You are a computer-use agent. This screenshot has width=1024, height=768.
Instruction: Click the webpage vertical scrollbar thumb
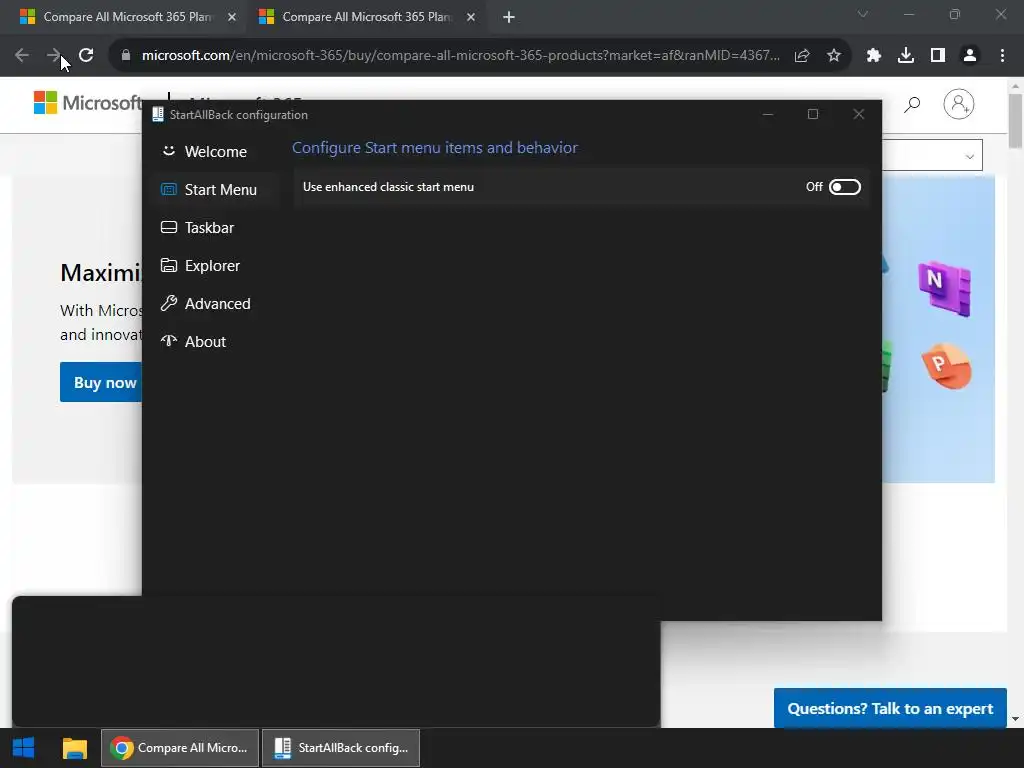point(1015,121)
